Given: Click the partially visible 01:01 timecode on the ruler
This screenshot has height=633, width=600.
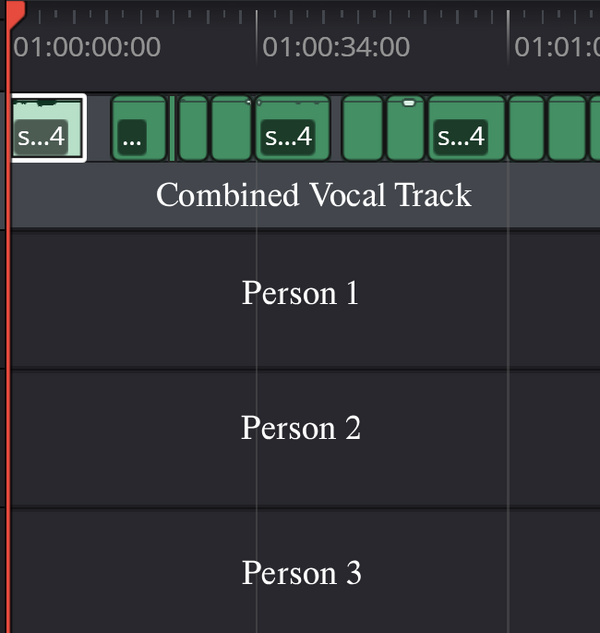Looking at the screenshot, I should [556, 47].
